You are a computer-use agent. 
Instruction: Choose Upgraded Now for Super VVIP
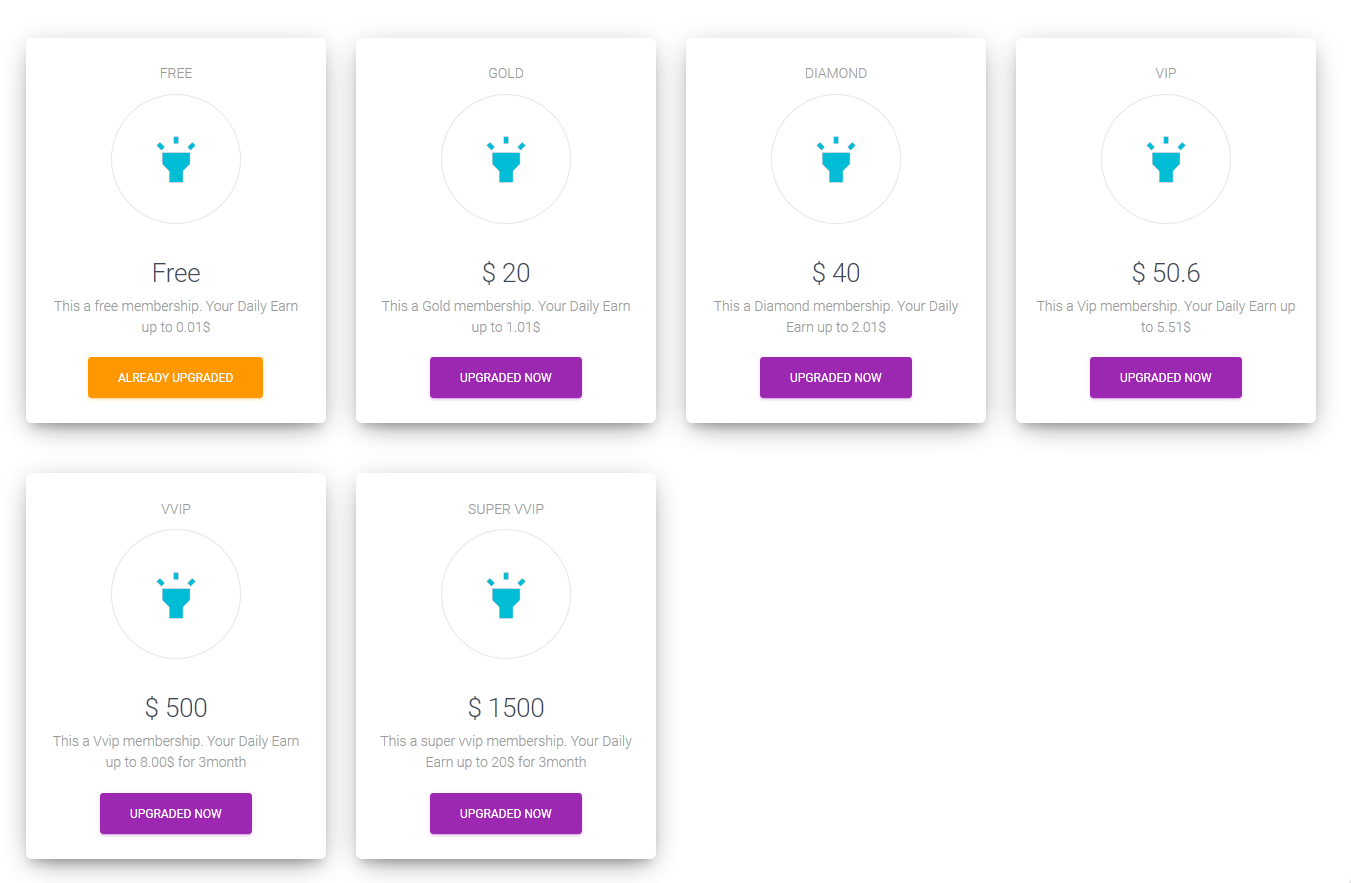click(x=506, y=814)
